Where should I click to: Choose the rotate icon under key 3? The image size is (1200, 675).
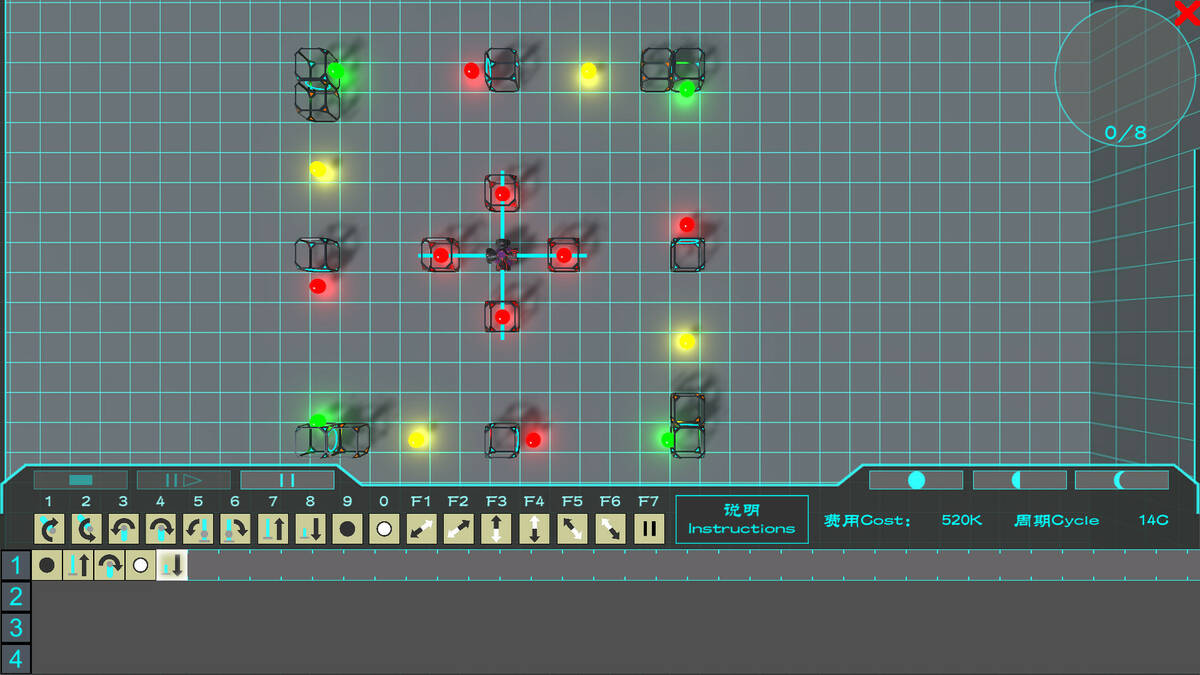click(x=123, y=528)
